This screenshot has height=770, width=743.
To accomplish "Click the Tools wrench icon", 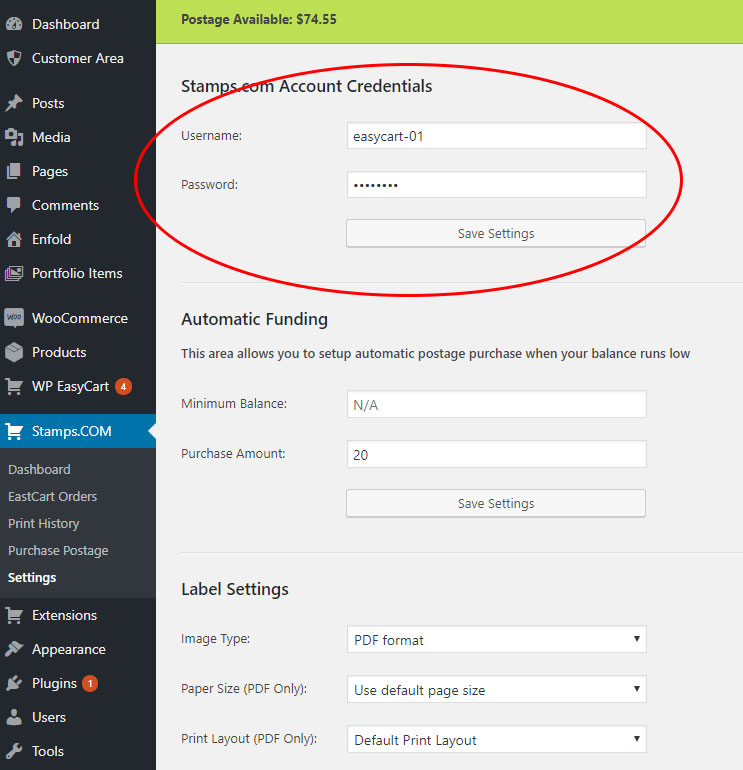I will click(x=14, y=751).
